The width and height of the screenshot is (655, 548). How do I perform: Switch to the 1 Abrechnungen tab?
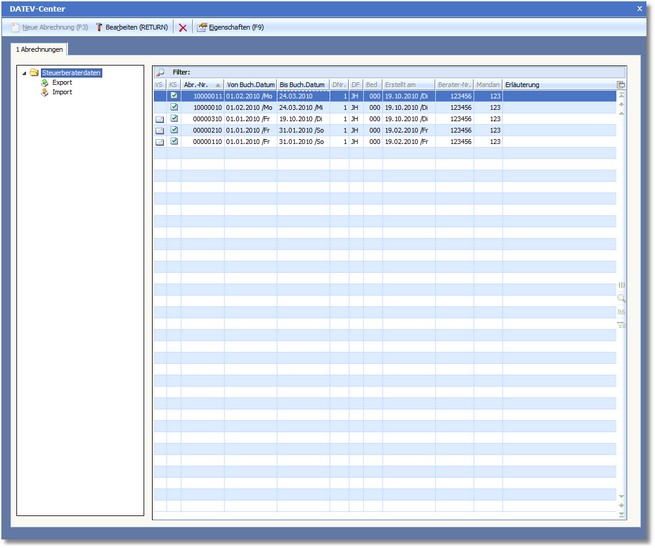(x=40, y=49)
